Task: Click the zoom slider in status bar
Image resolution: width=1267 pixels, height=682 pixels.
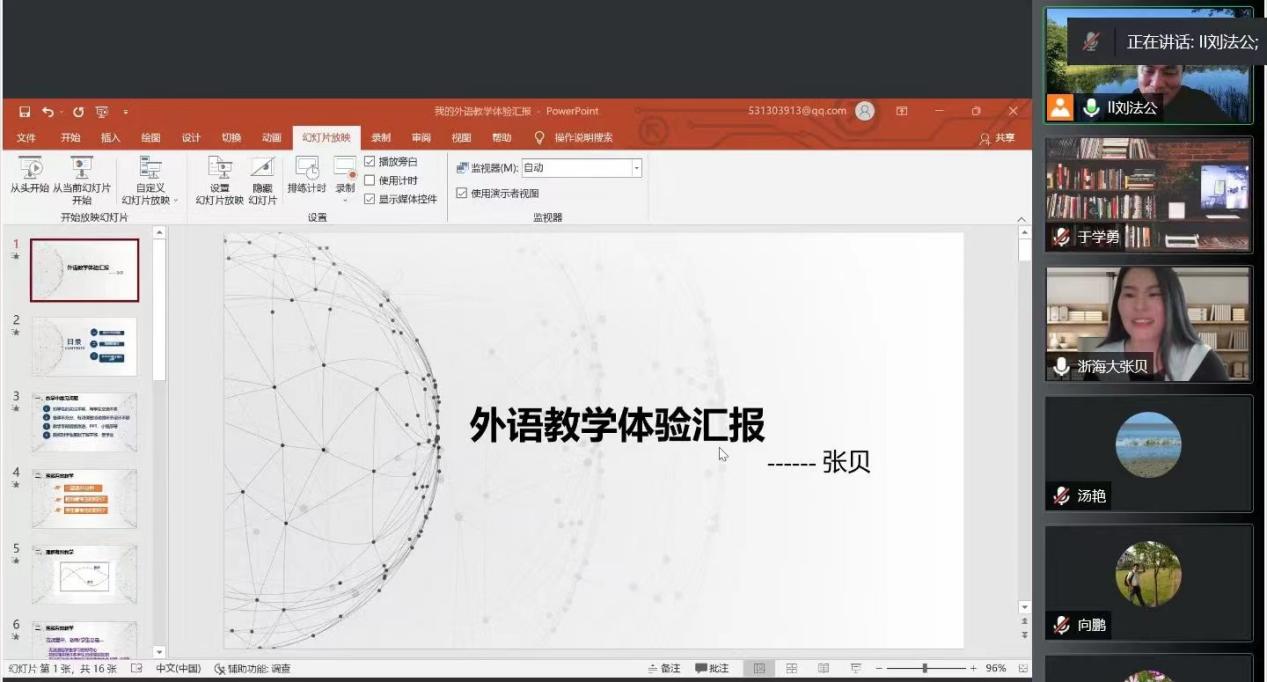Action: [925, 668]
